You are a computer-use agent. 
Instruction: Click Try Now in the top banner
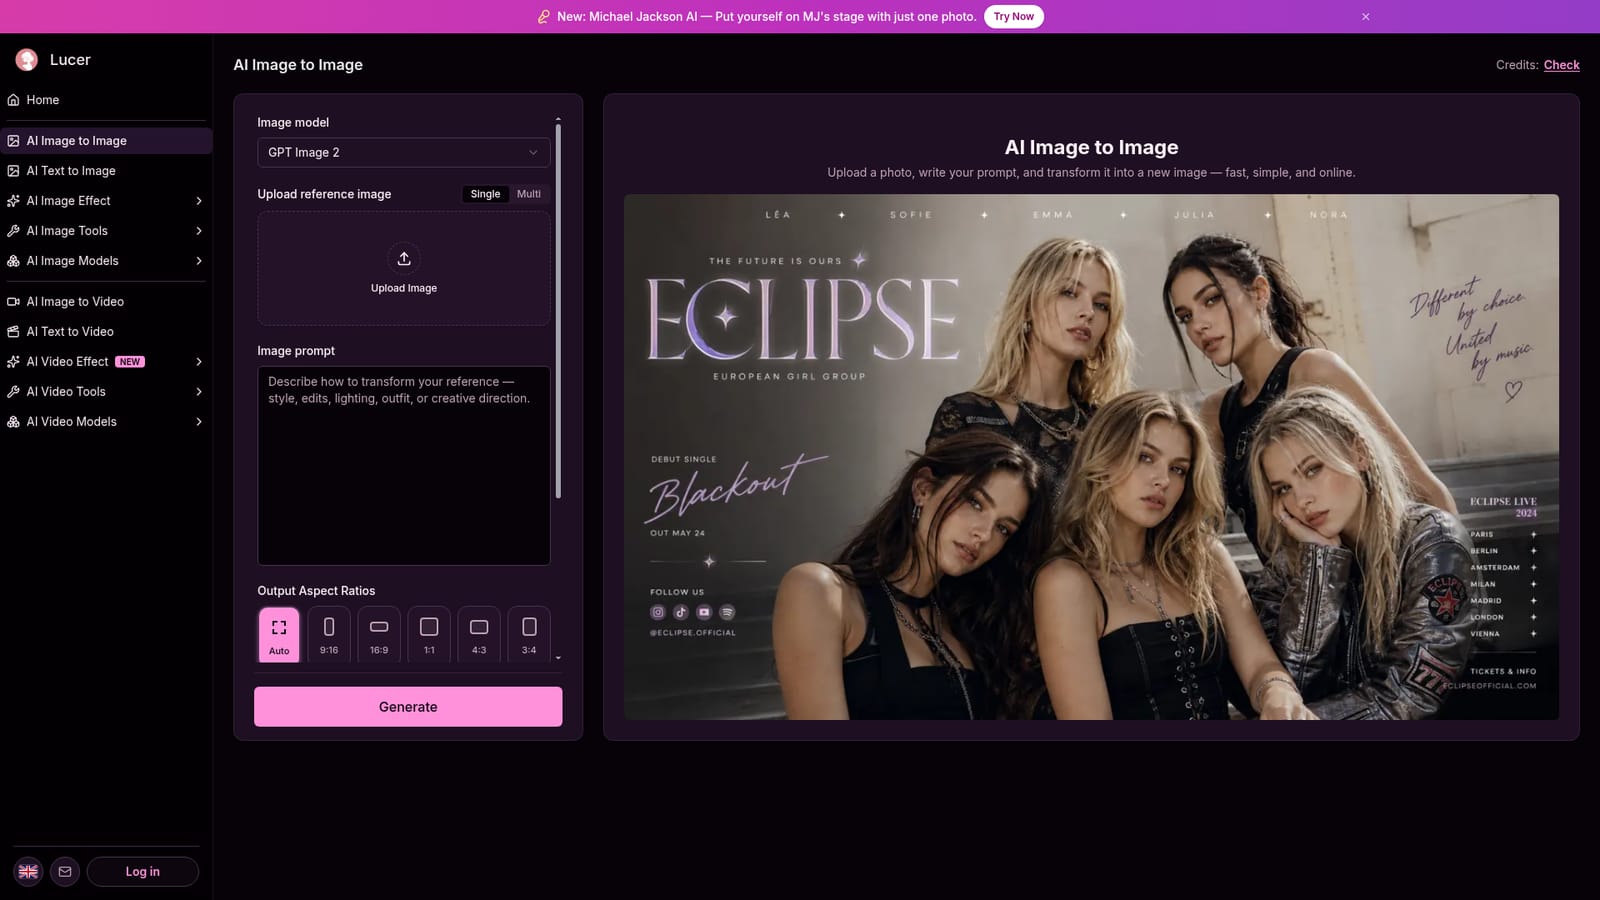point(1013,17)
